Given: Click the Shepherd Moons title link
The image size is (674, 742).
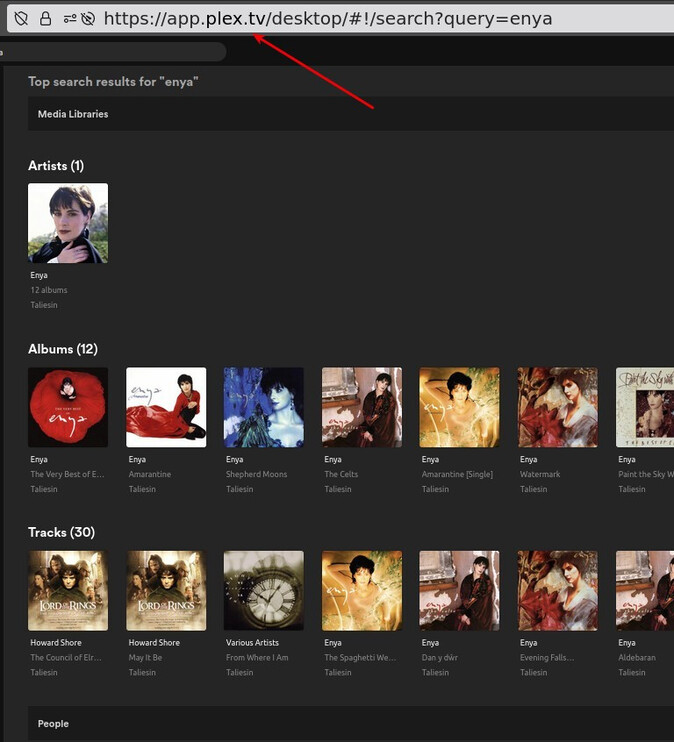Looking at the screenshot, I should tap(257, 474).
